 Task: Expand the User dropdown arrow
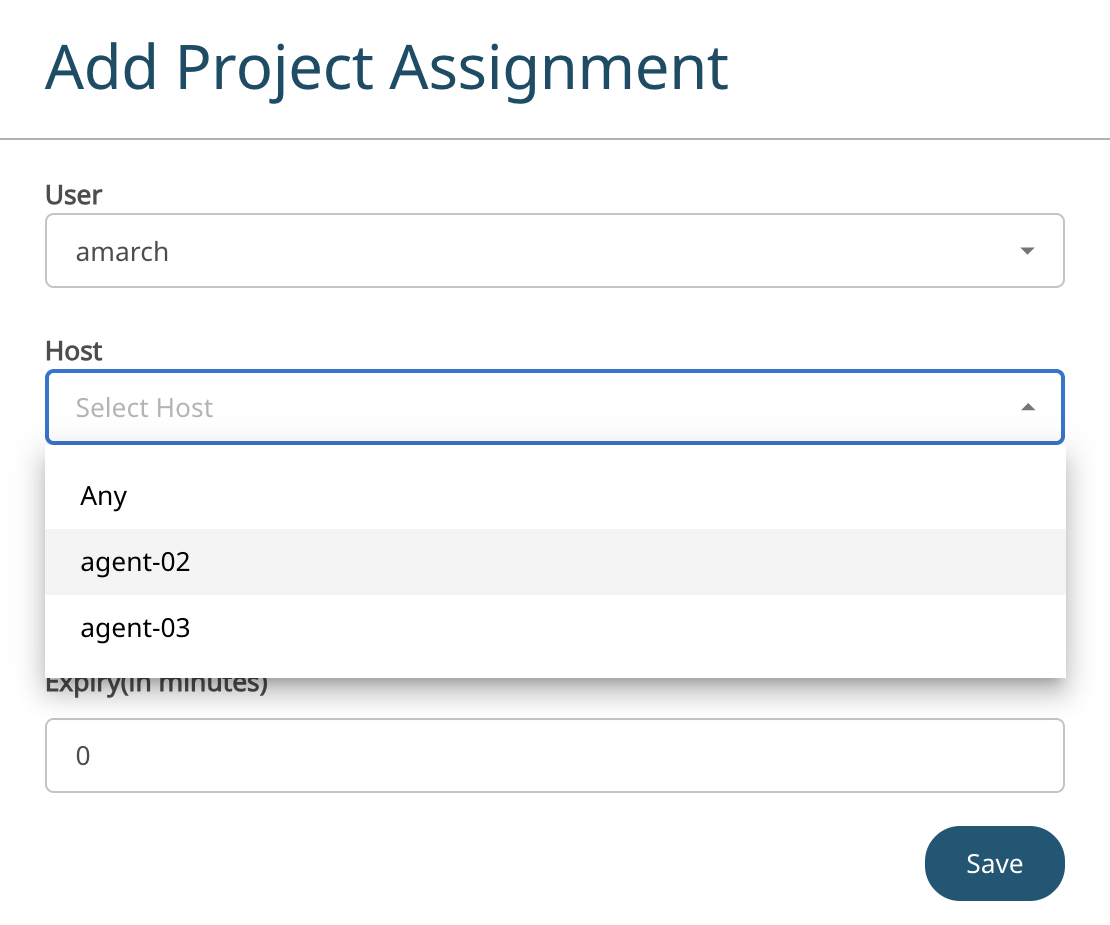tap(1027, 251)
